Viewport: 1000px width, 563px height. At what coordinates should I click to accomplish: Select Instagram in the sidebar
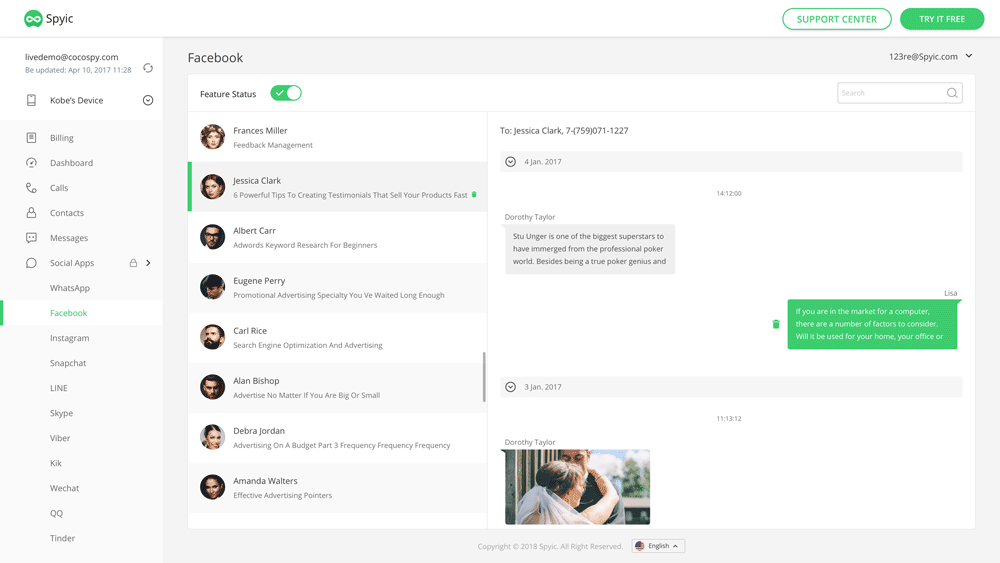pyautogui.click(x=70, y=338)
